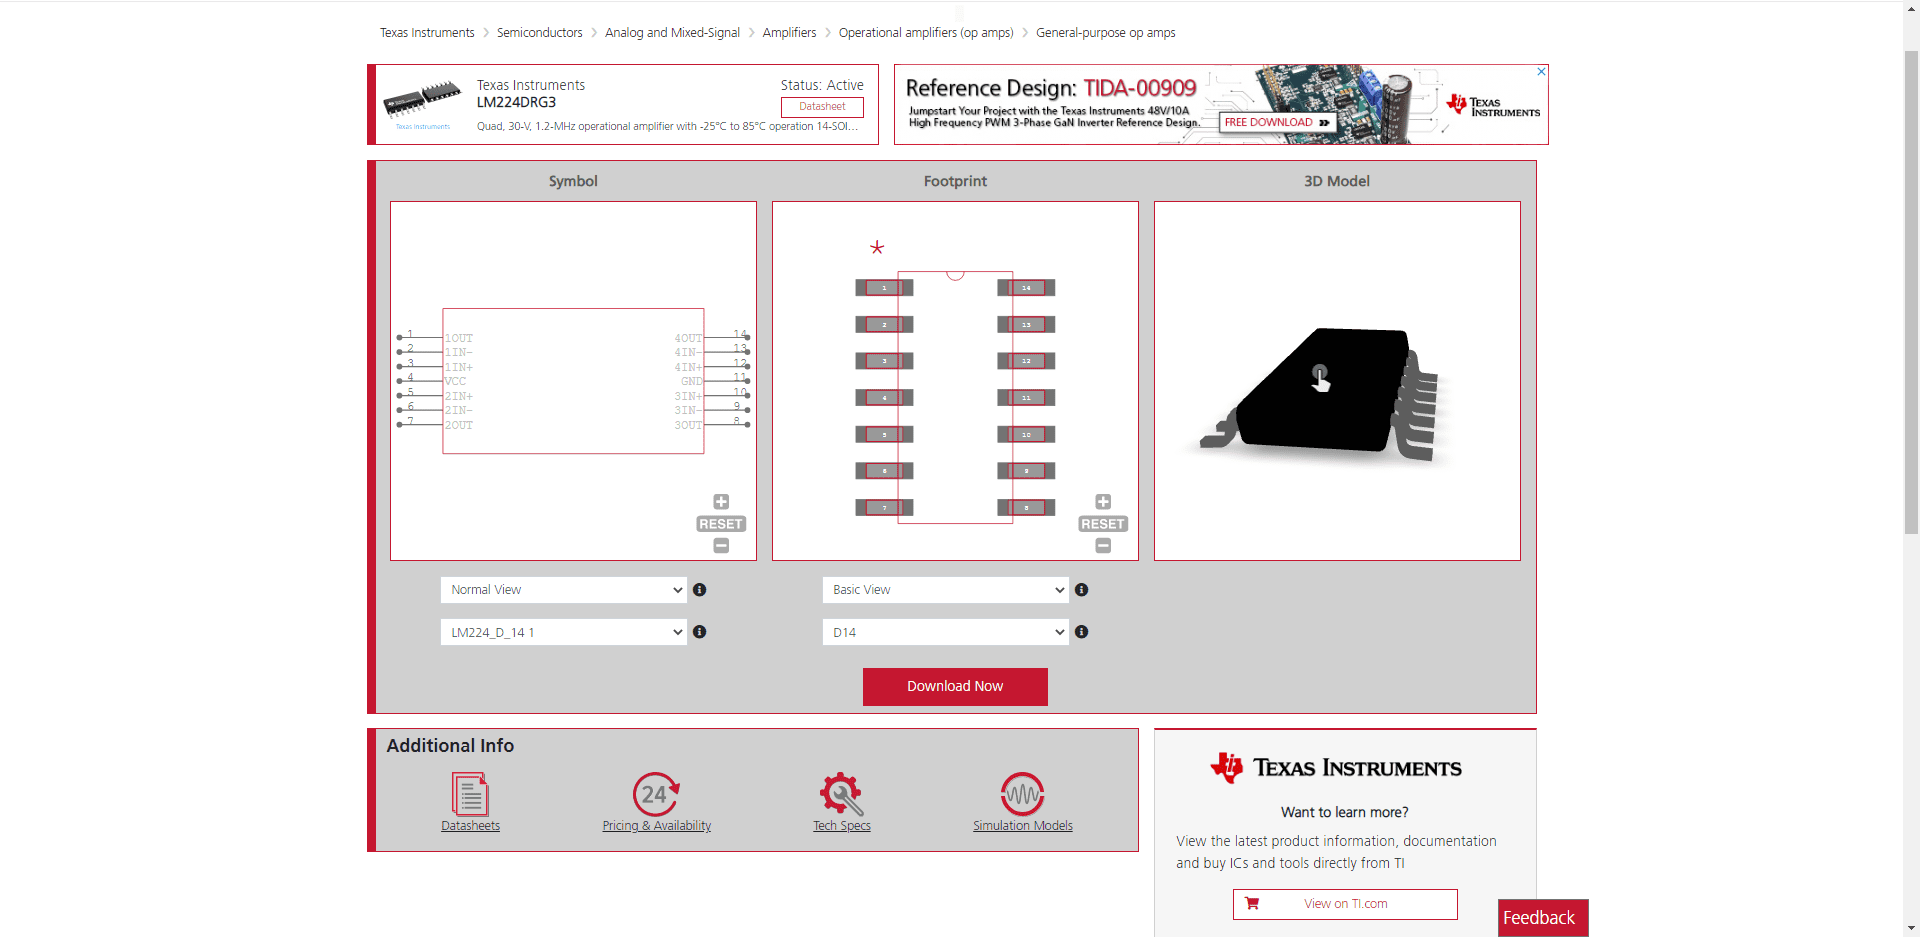This screenshot has height=937, width=1920.
Task: Close the TIDA-00909 ad banner
Action: coord(1541,72)
